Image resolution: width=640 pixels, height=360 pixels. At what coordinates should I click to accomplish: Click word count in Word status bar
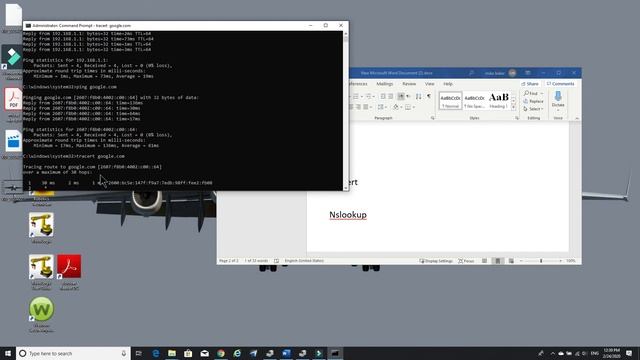coord(256,260)
